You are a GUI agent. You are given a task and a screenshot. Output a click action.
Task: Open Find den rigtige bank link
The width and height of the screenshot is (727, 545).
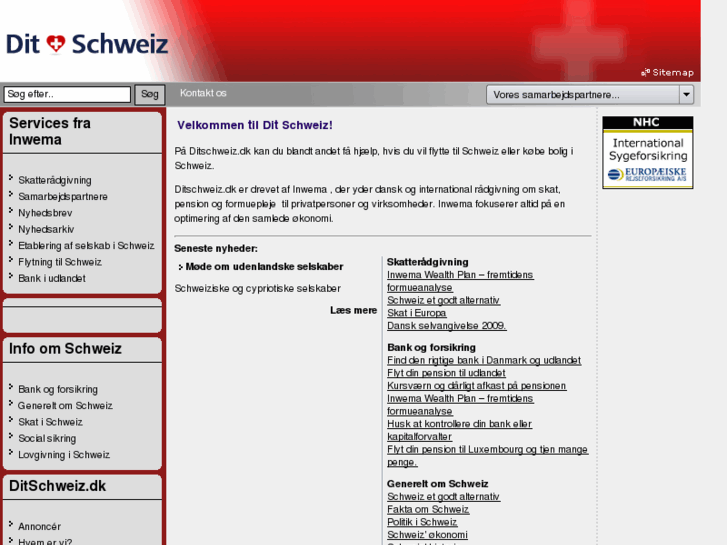(484, 360)
